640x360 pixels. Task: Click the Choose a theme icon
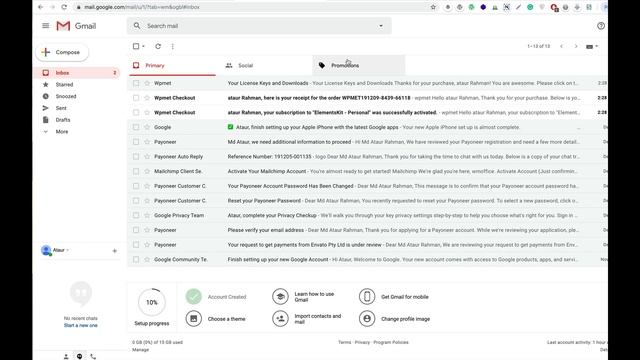[193, 318]
